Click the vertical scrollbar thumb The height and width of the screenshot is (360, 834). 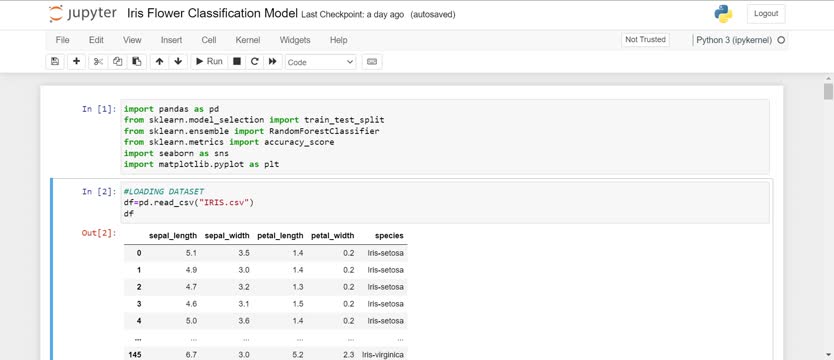(x=828, y=91)
